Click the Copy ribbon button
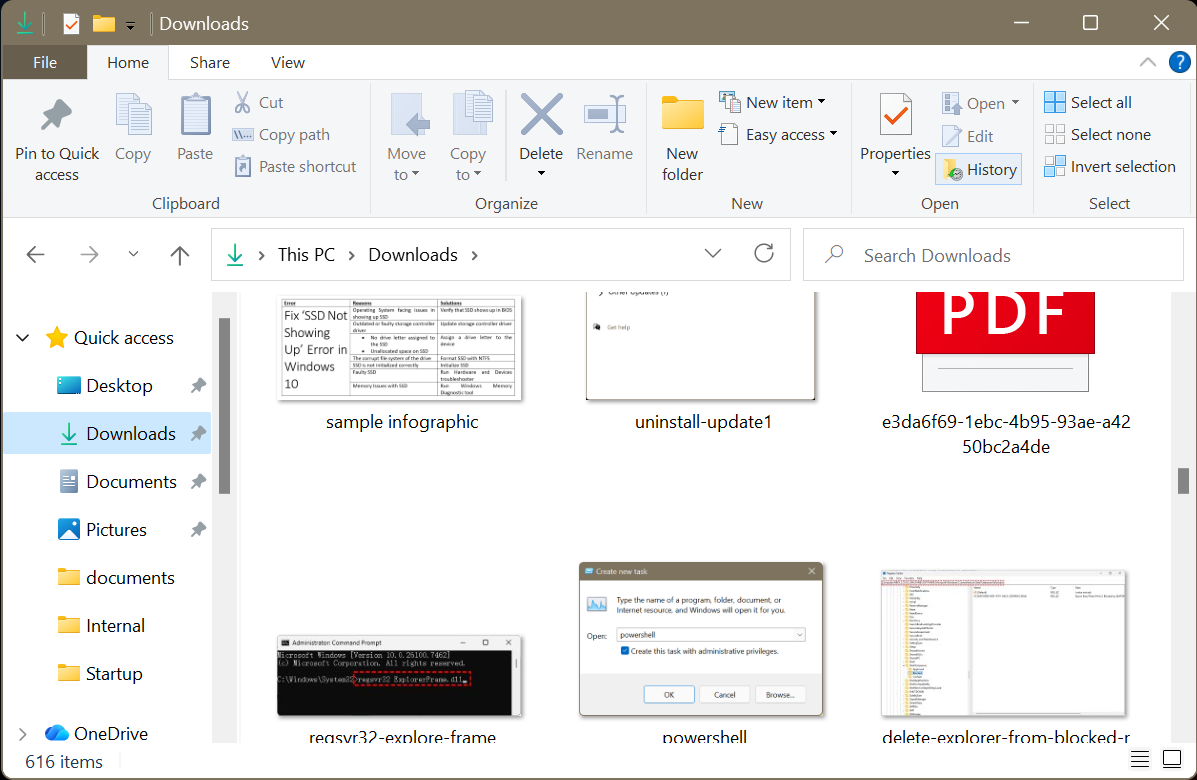 click(x=133, y=127)
